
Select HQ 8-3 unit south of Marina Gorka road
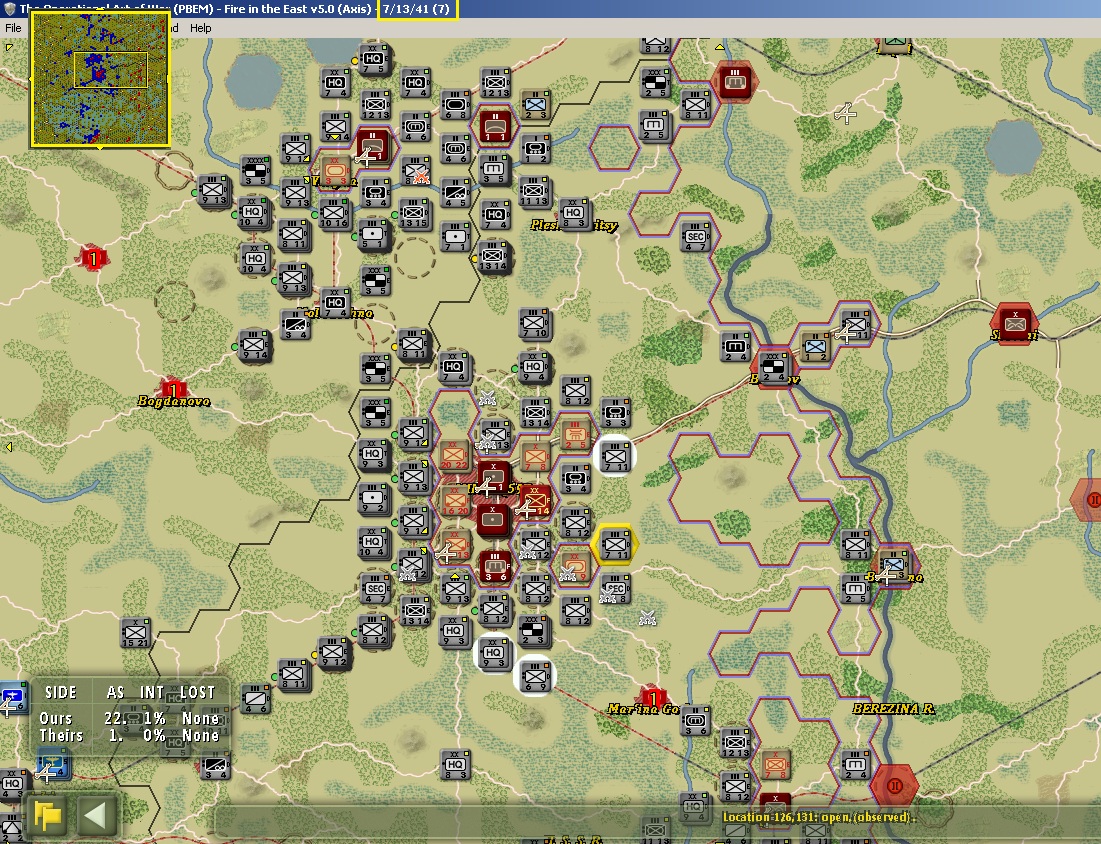click(x=455, y=765)
